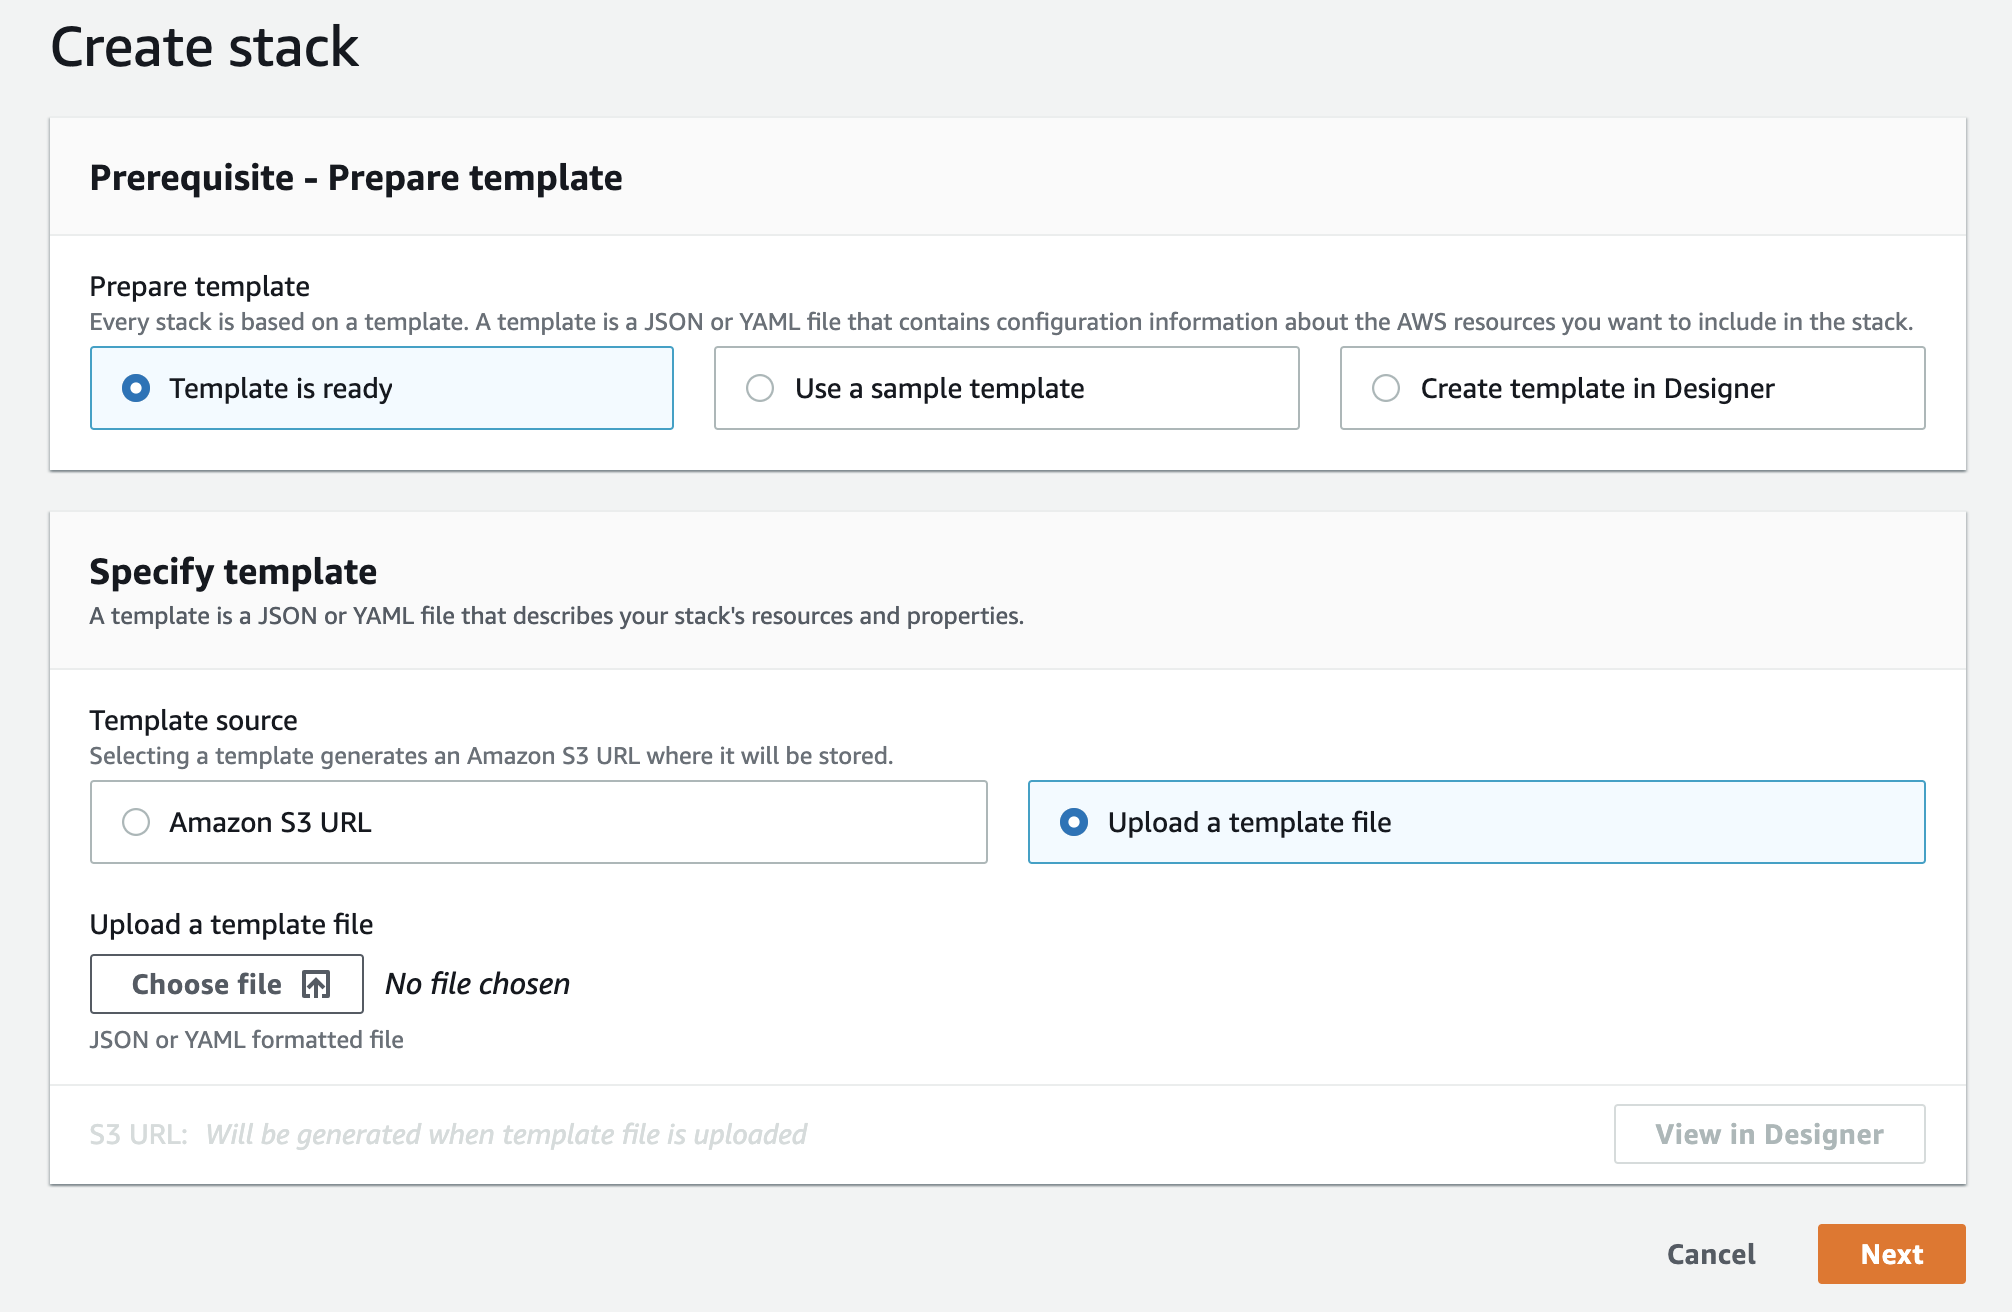Click the Prerequisite - Prepare template heading
This screenshot has height=1312, width=2012.
point(356,178)
